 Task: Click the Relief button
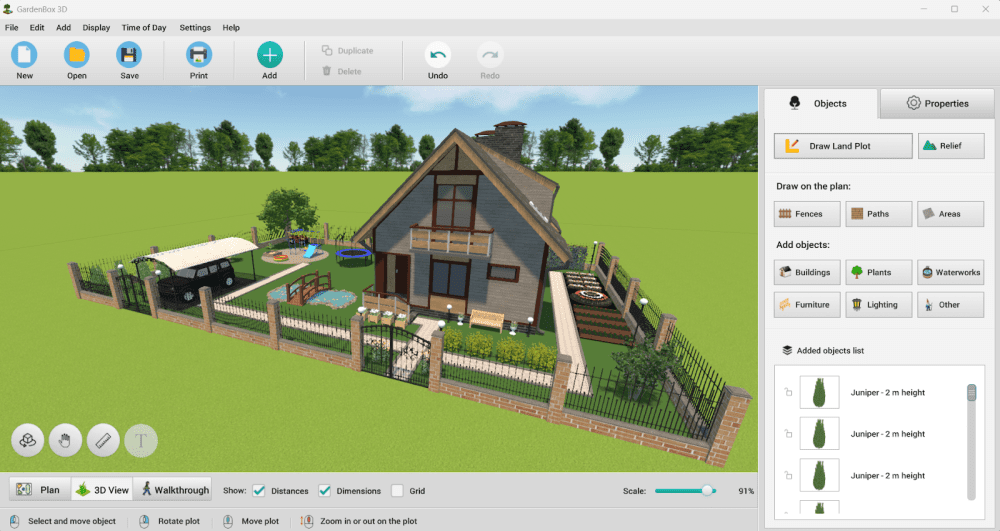(951, 146)
